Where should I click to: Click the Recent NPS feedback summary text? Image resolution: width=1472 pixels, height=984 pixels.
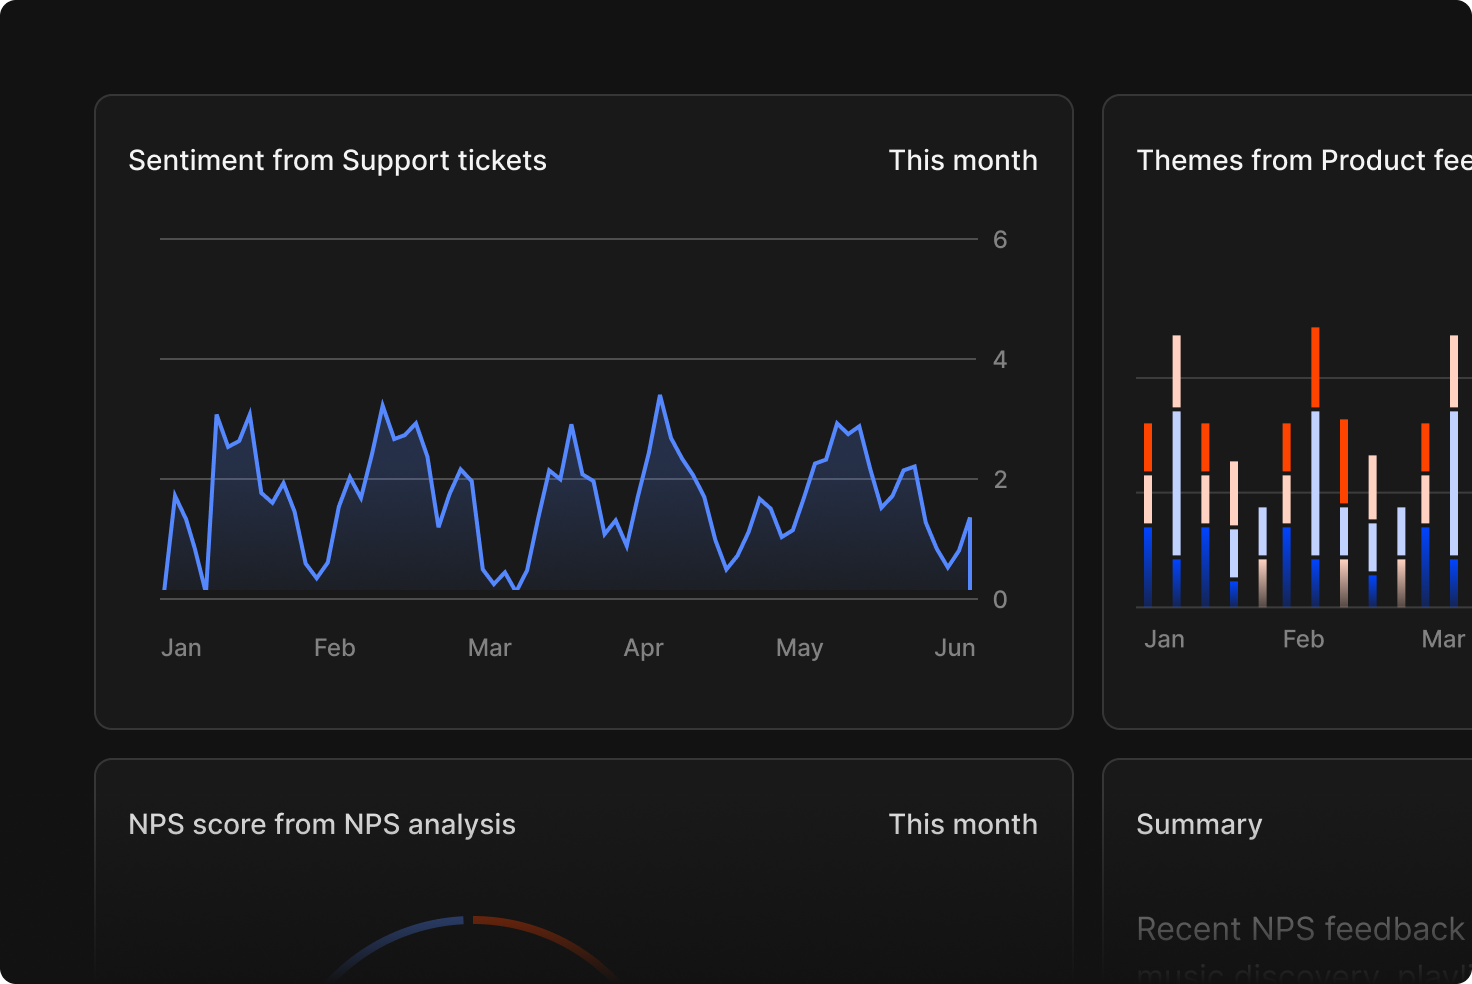(1300, 929)
